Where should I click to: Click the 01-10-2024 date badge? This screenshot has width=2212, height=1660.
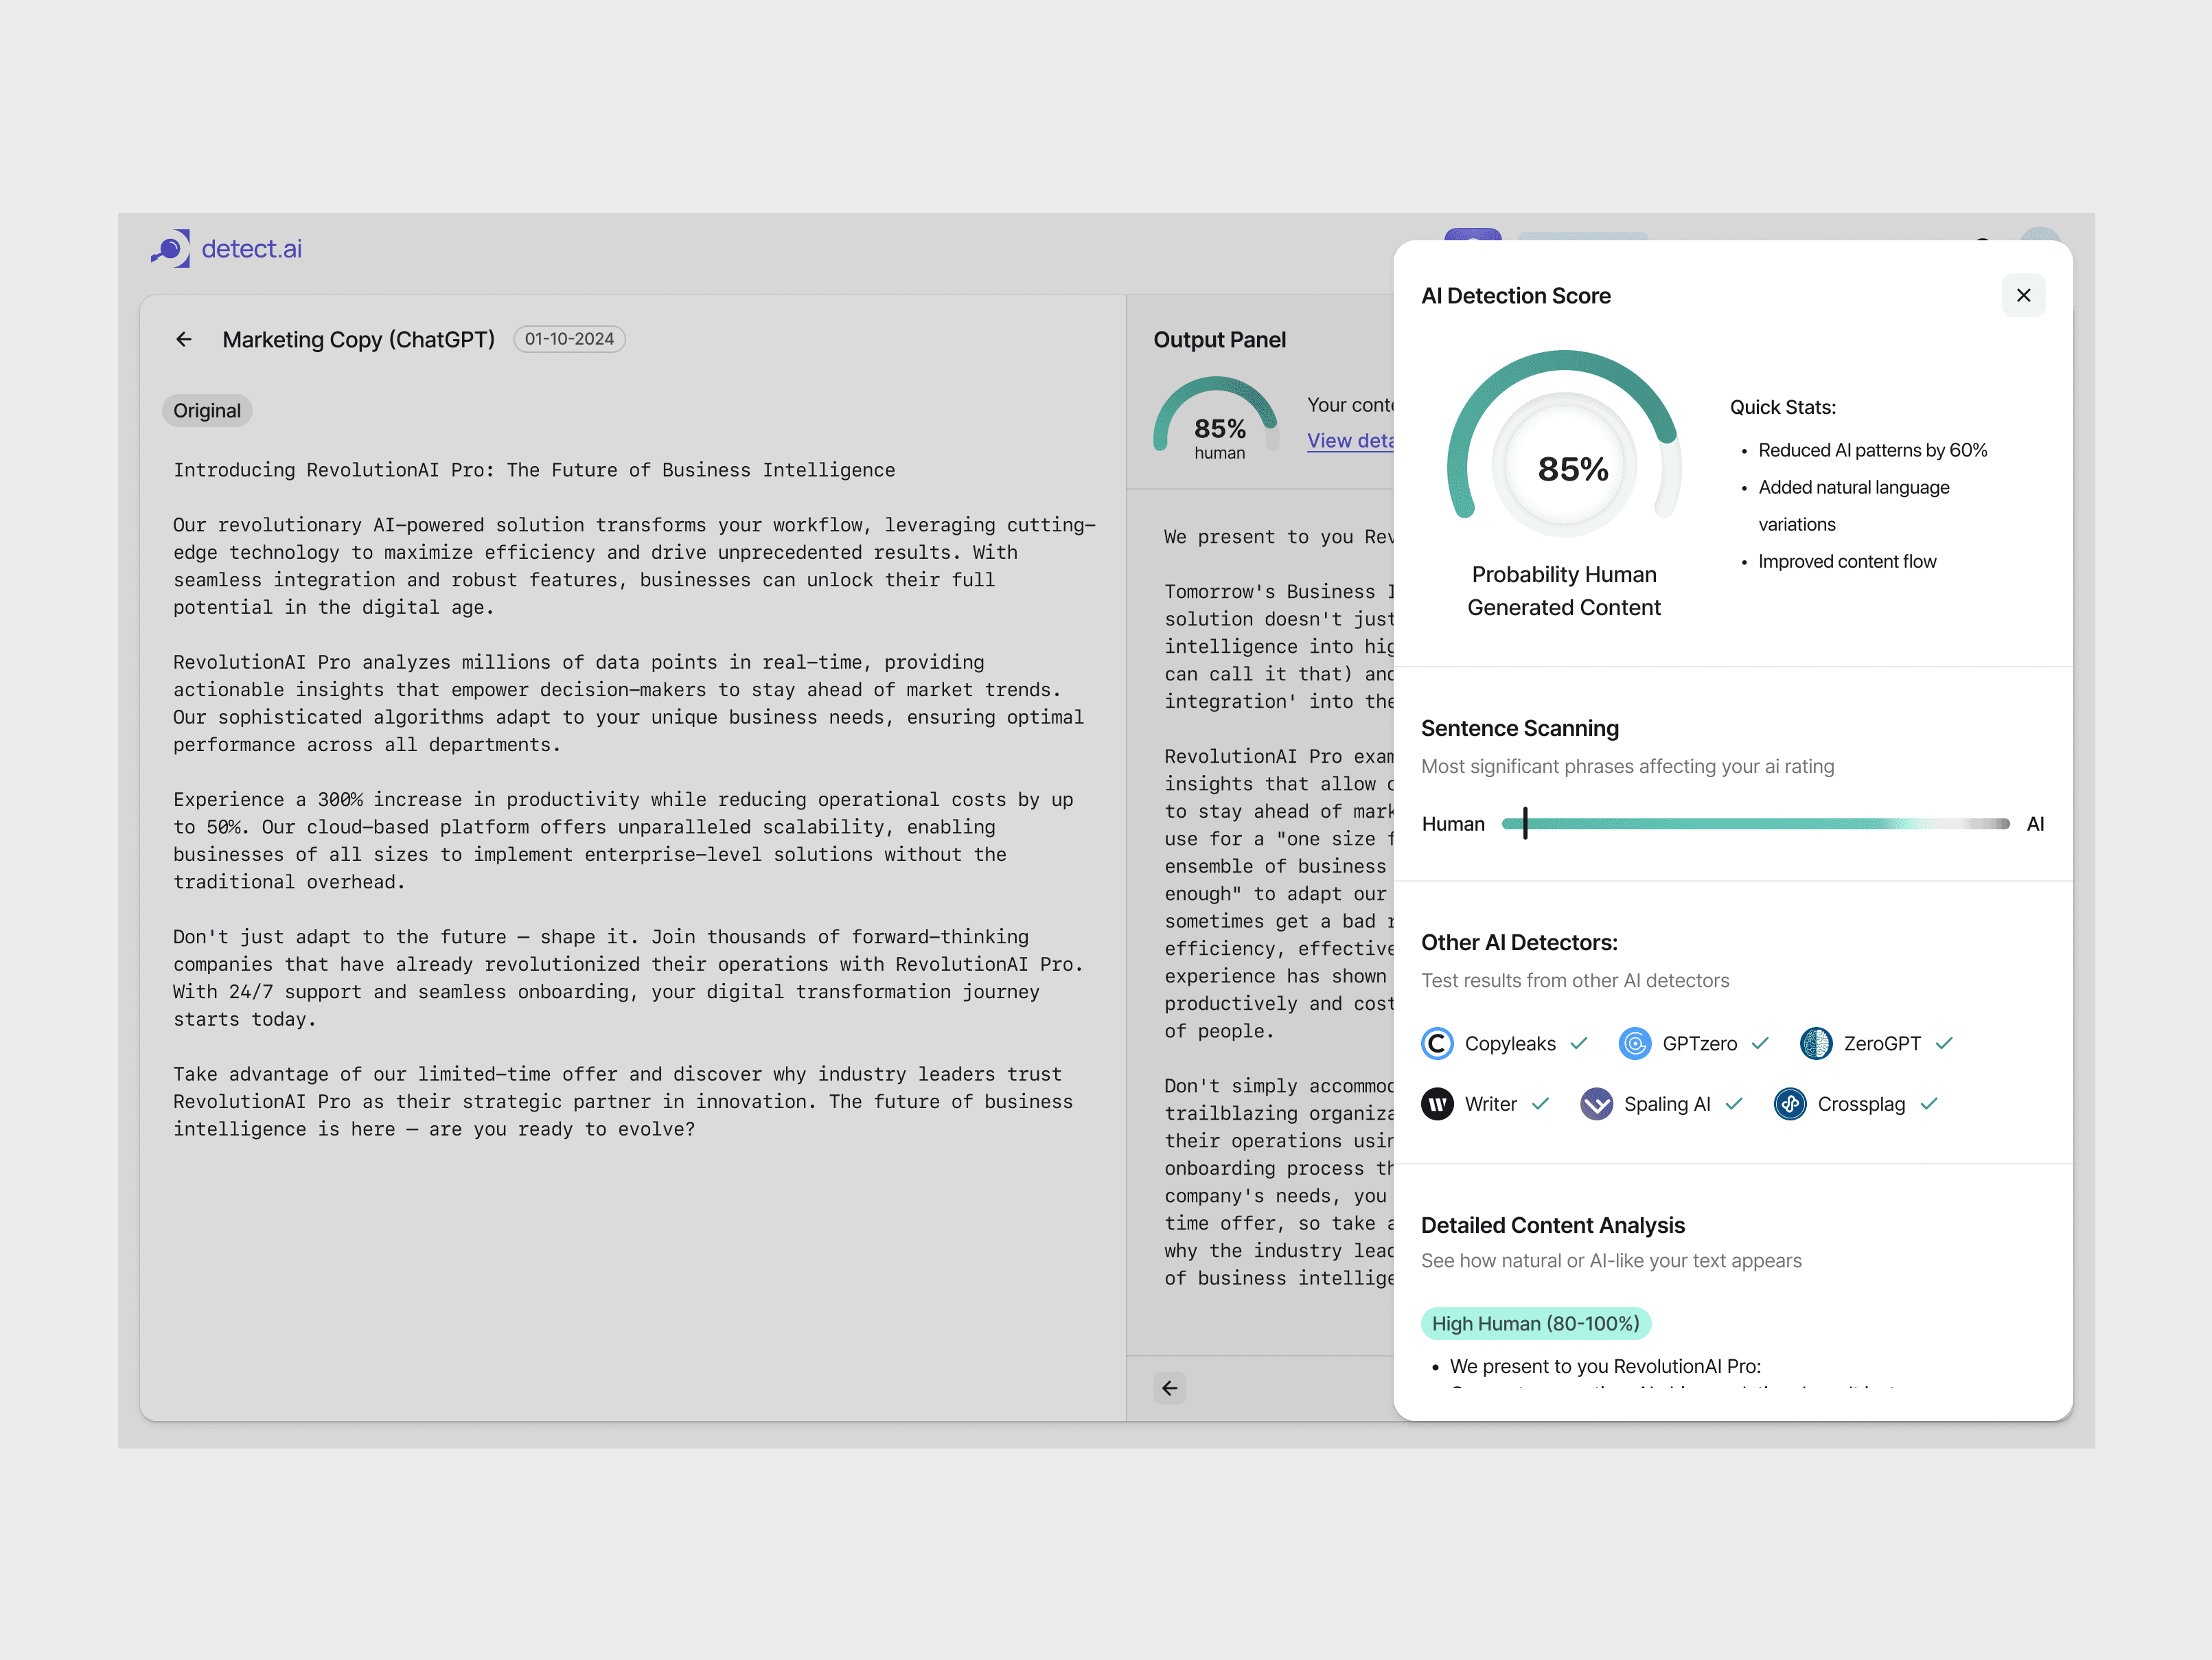pyautogui.click(x=569, y=339)
